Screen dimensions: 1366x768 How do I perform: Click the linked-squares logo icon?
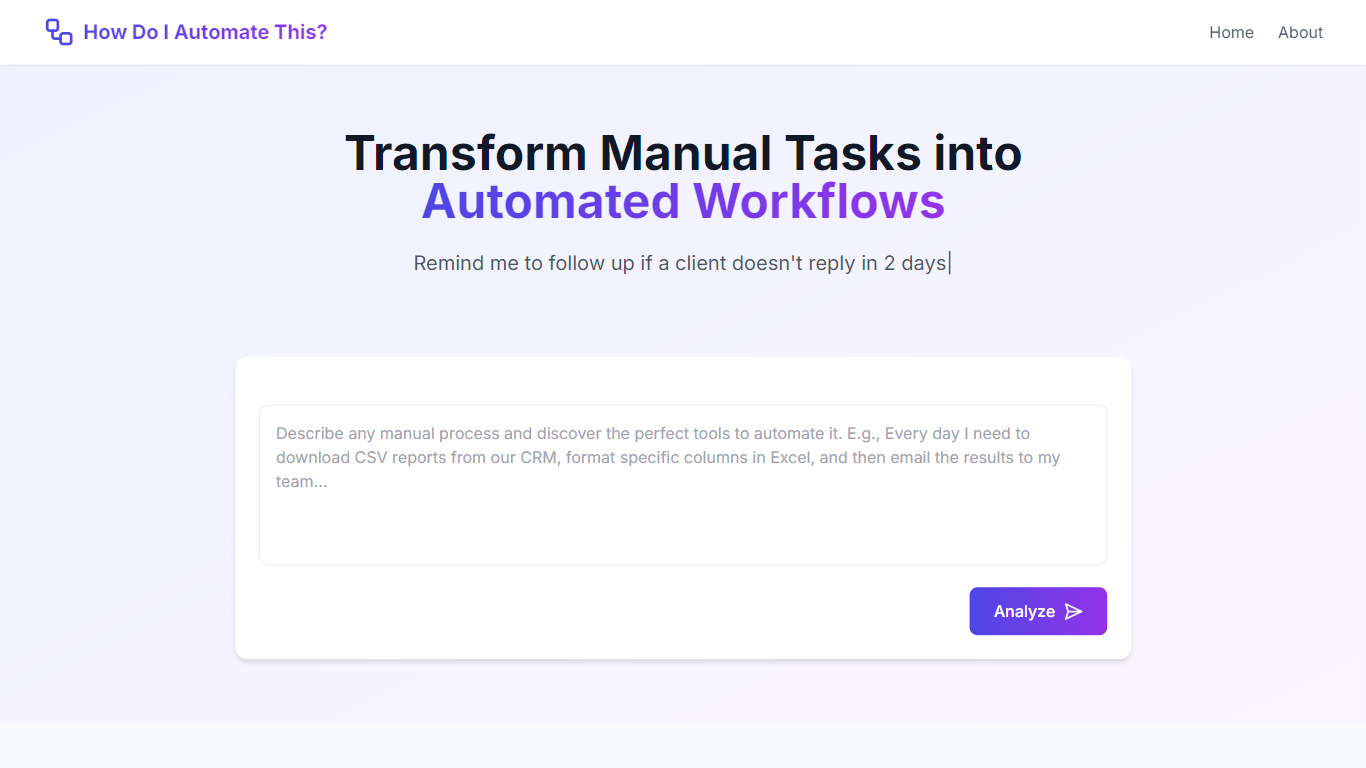click(x=59, y=32)
